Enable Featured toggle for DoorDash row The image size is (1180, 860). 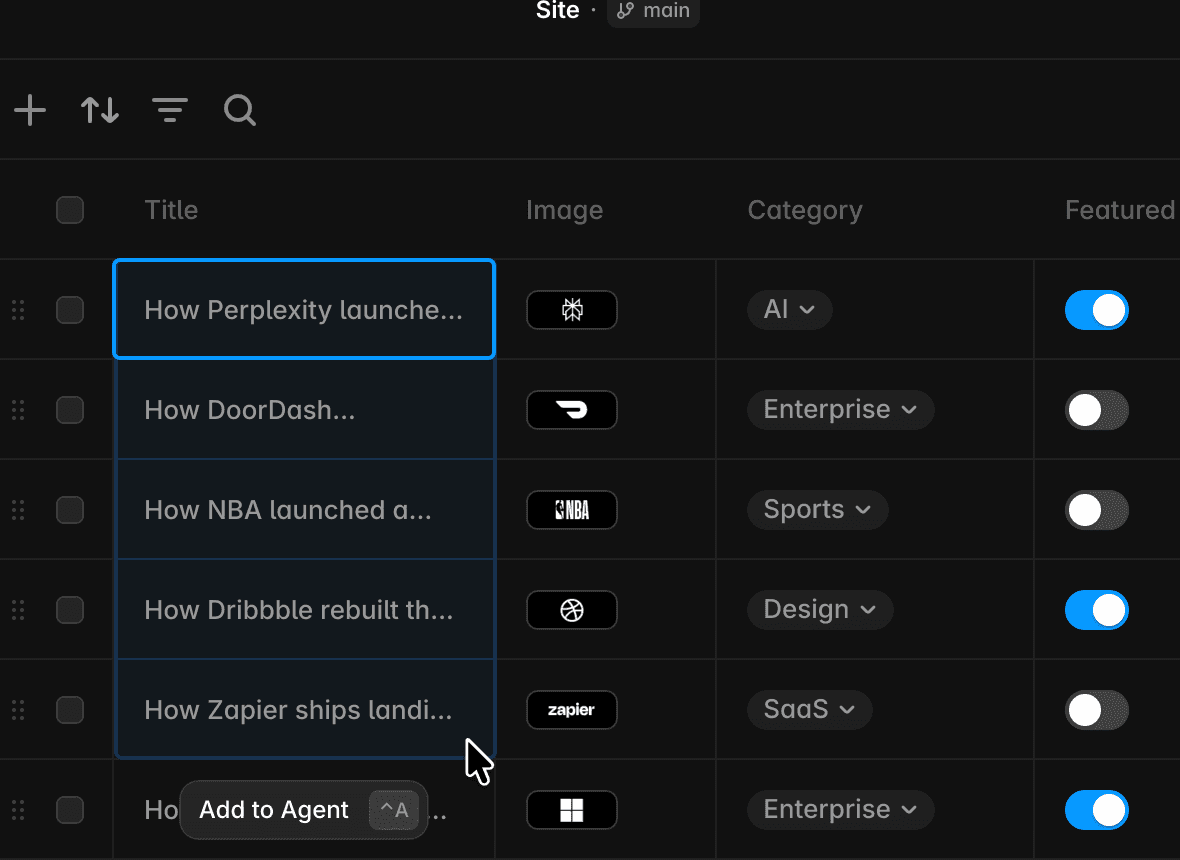click(1096, 410)
